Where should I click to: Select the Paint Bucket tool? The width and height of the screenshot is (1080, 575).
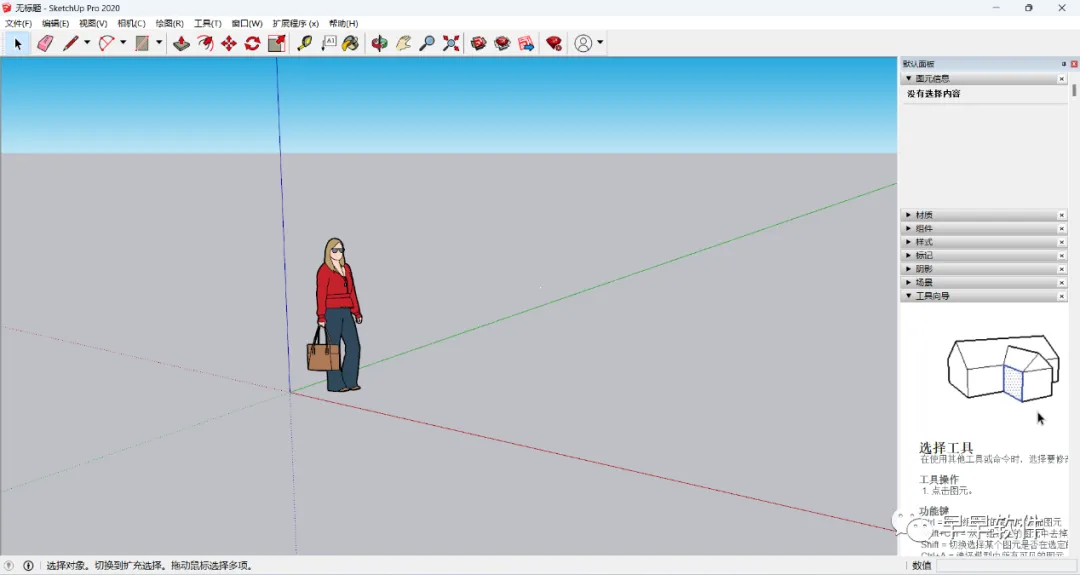(351, 43)
